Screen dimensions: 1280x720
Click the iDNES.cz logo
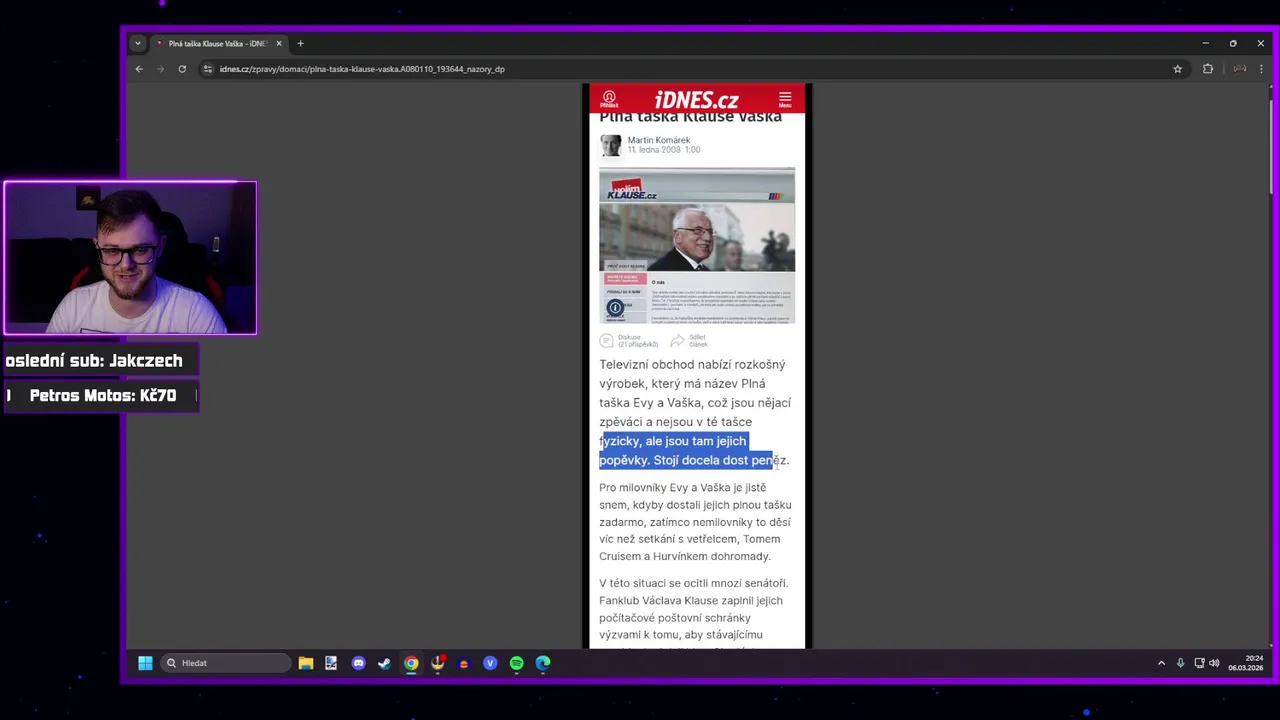click(x=696, y=100)
